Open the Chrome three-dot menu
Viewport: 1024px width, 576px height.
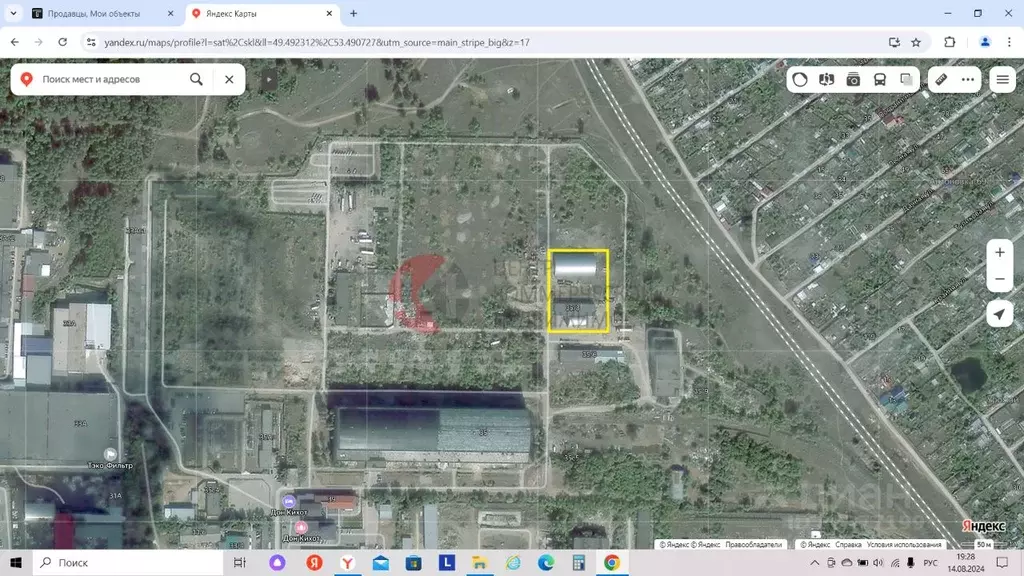click(x=1009, y=42)
